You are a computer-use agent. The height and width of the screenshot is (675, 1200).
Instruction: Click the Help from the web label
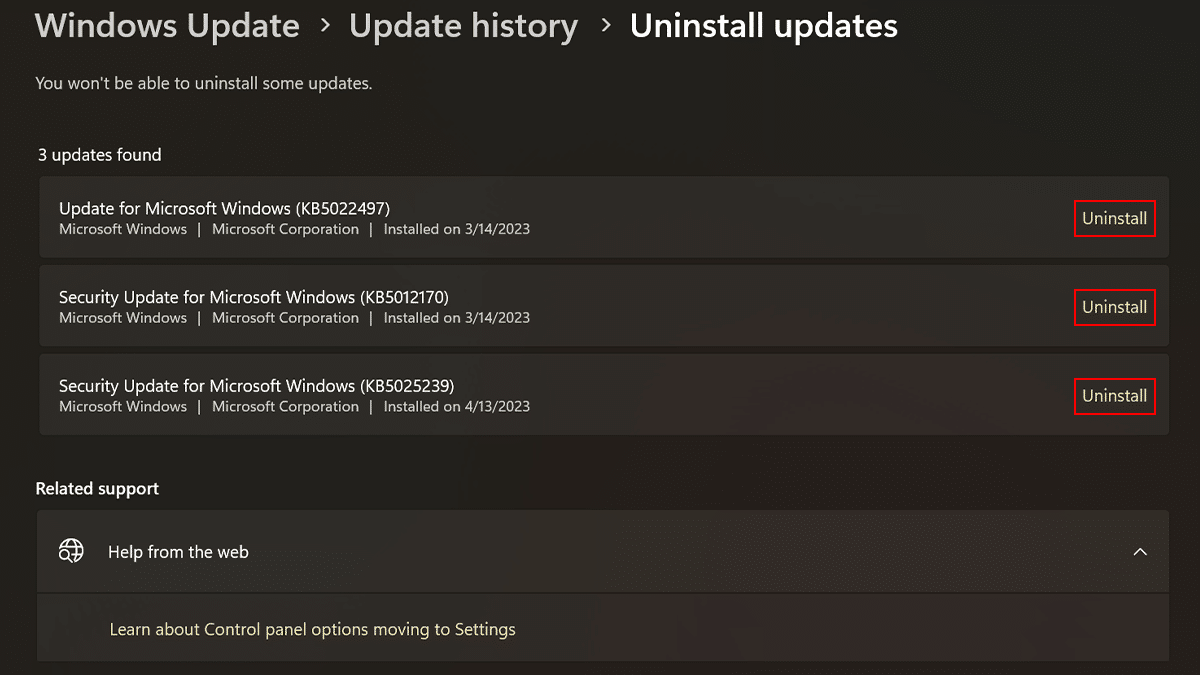pyautogui.click(x=178, y=552)
